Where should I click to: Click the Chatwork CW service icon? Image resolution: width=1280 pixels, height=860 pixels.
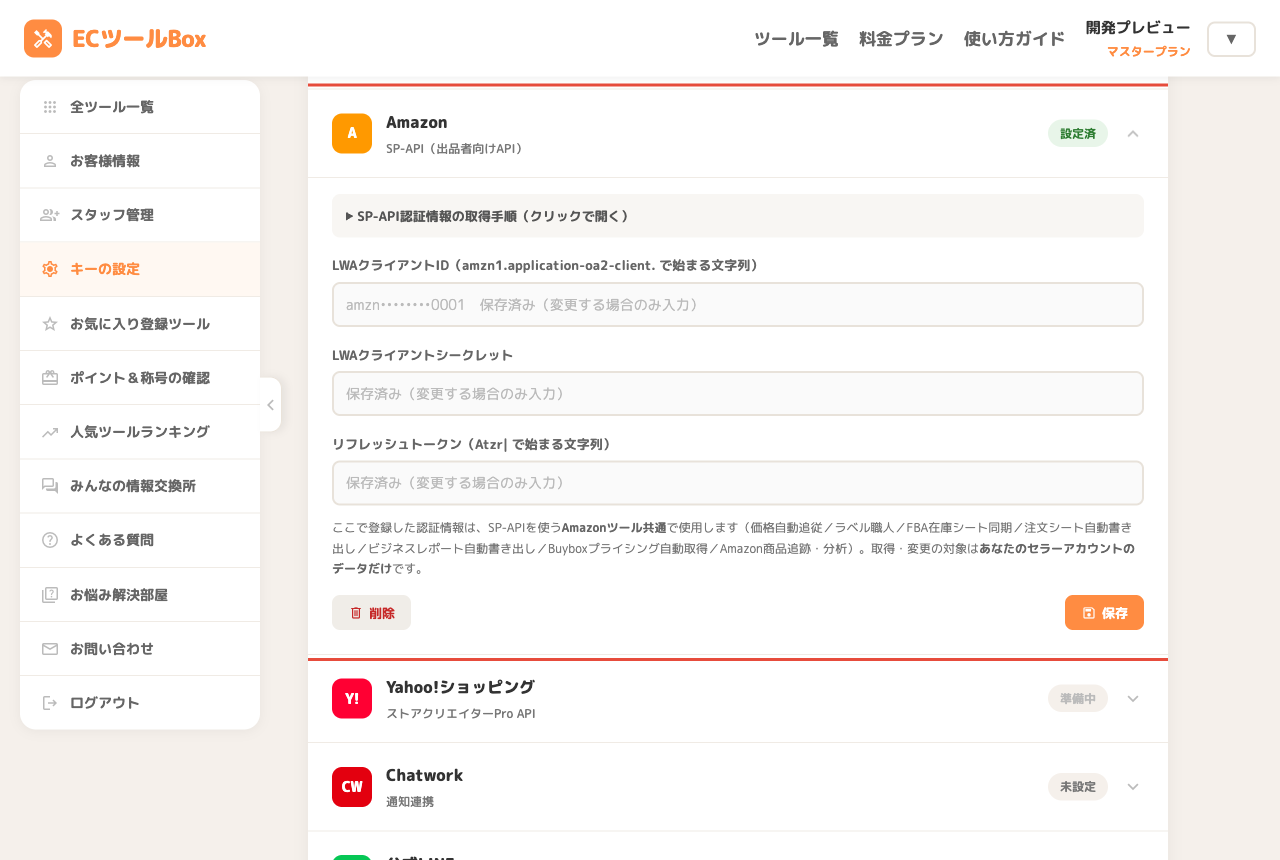point(352,787)
